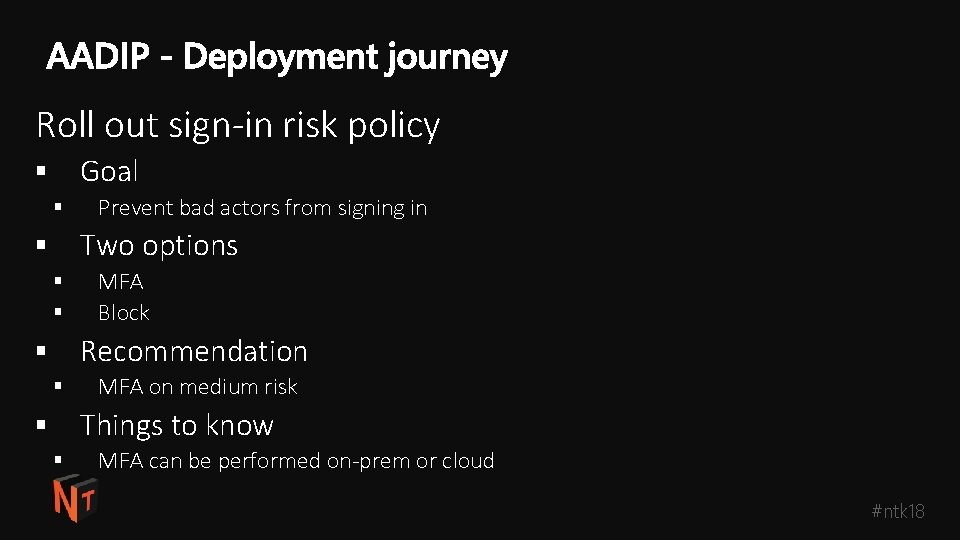The width and height of the screenshot is (960, 540).
Task: Click the square bullet marker beside Things to know
Action: pos(41,424)
